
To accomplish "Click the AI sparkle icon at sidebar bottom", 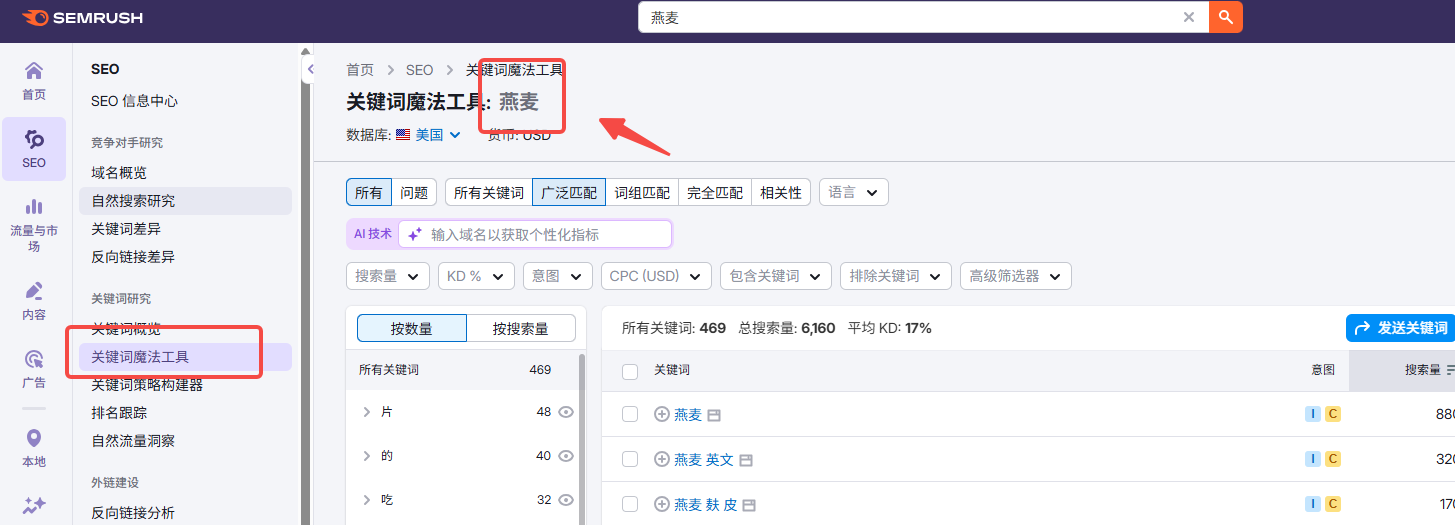I will pyautogui.click(x=34, y=506).
